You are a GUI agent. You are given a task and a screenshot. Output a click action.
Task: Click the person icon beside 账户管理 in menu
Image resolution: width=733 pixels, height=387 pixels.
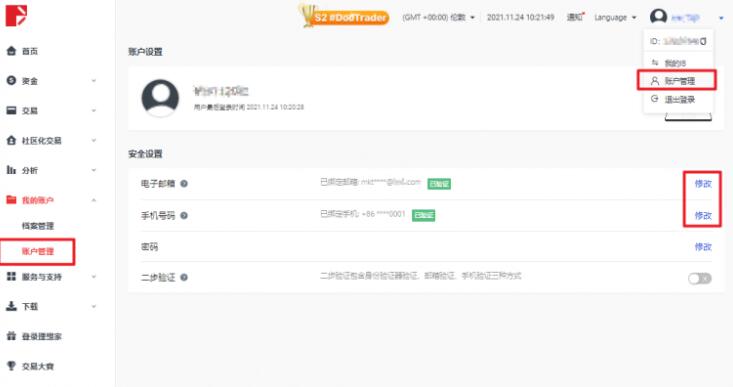pyautogui.click(x=655, y=81)
